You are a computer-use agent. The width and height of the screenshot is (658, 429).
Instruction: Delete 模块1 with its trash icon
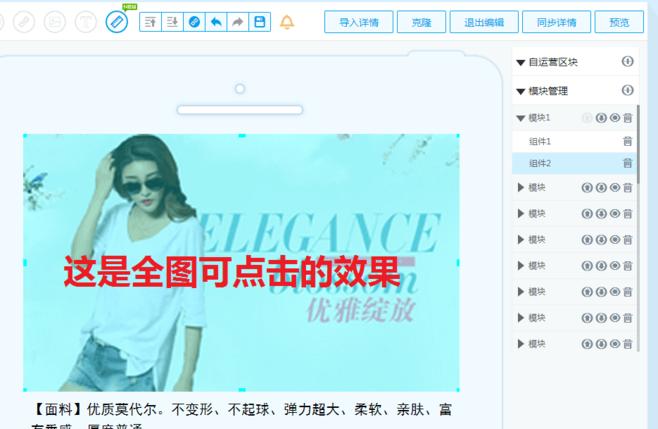coord(627,118)
